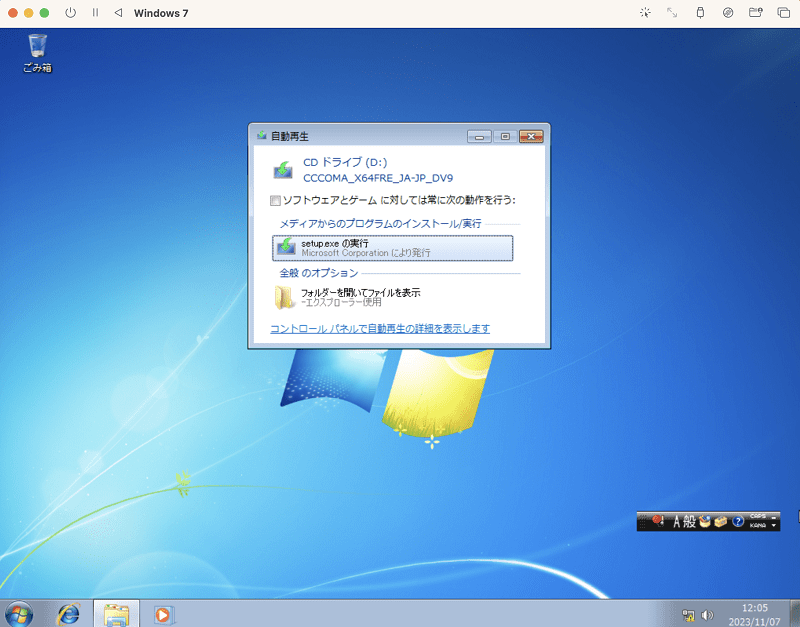Click the red IME input-method icon

coord(658,521)
